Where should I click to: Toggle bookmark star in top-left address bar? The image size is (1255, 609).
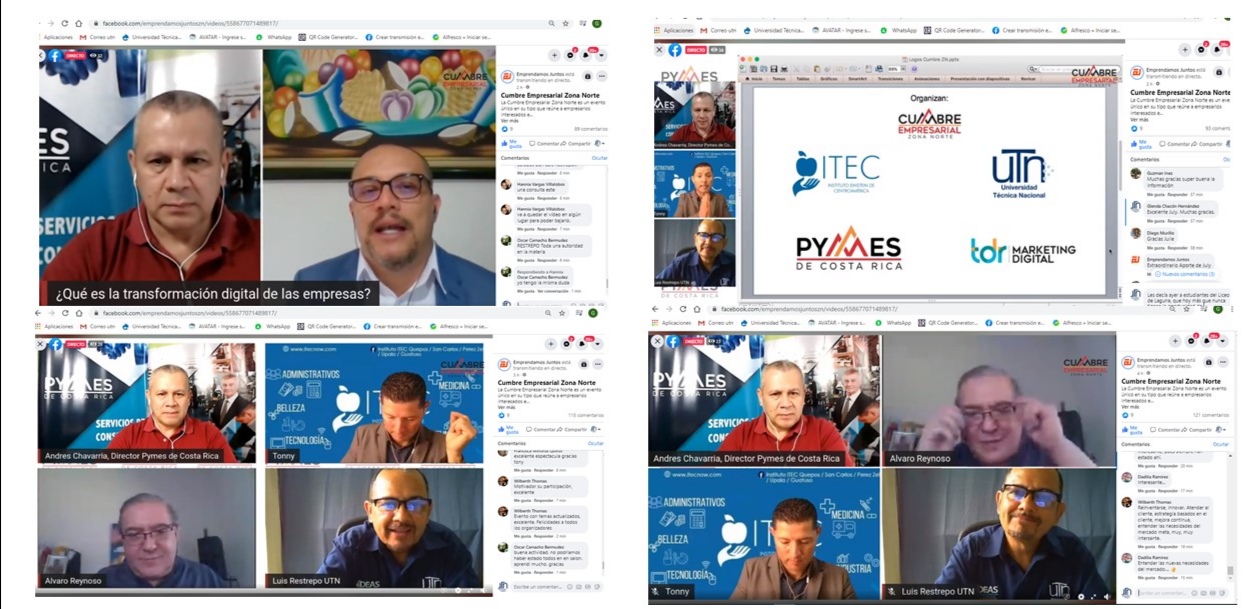point(566,23)
